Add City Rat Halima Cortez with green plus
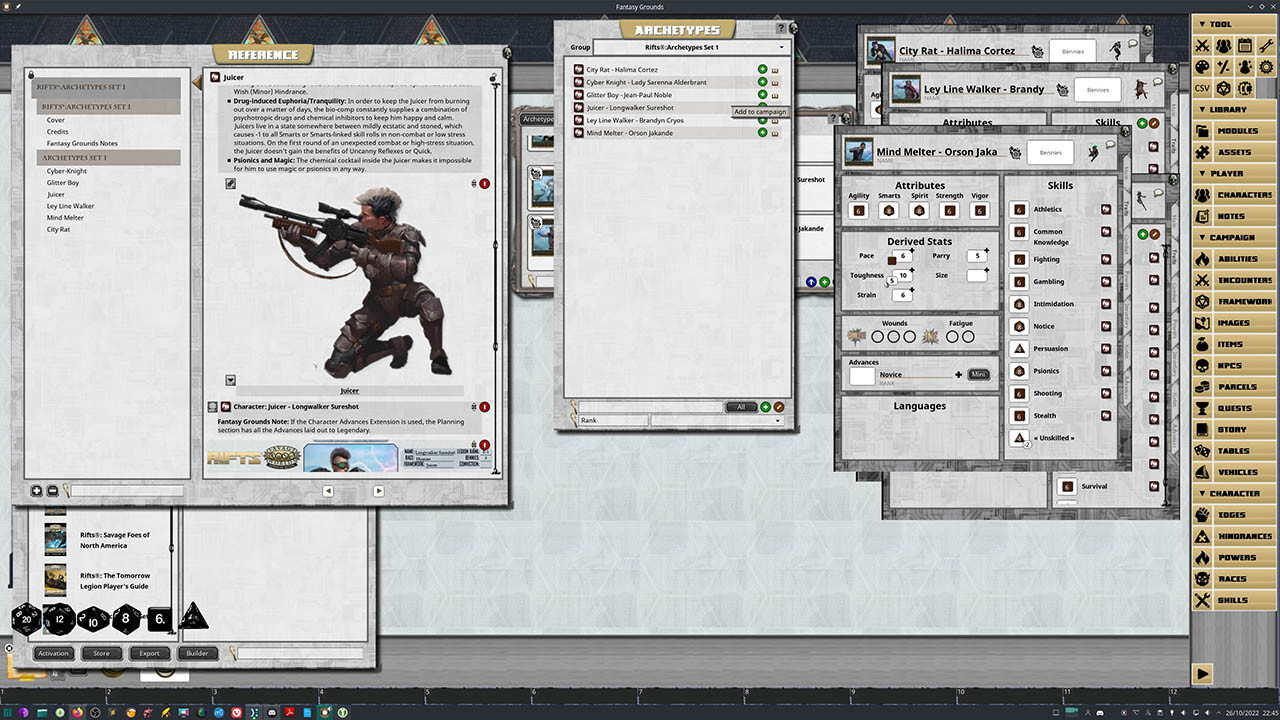Viewport: 1280px width, 720px height. tap(763, 70)
